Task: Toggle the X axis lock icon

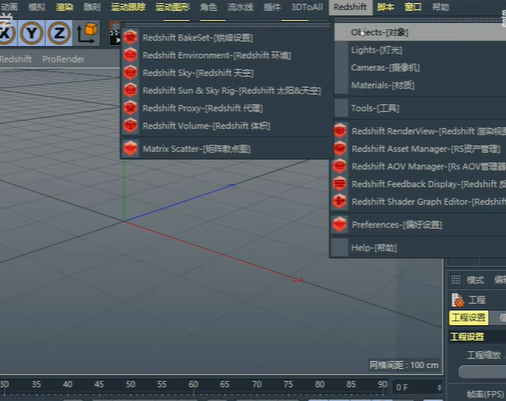Action: tap(6, 33)
